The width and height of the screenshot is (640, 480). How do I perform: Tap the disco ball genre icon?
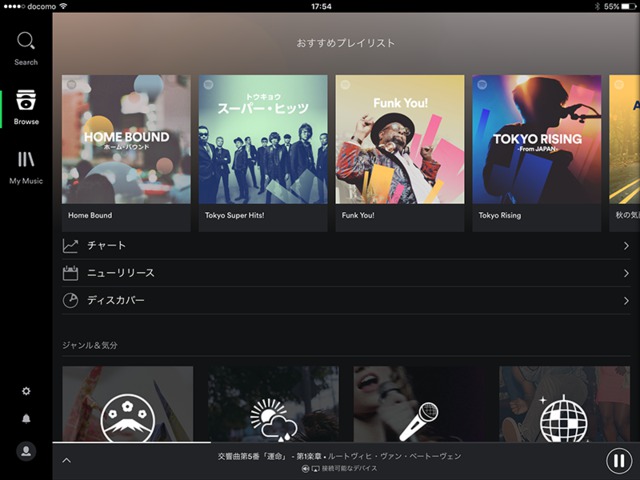pyautogui.click(x=563, y=420)
